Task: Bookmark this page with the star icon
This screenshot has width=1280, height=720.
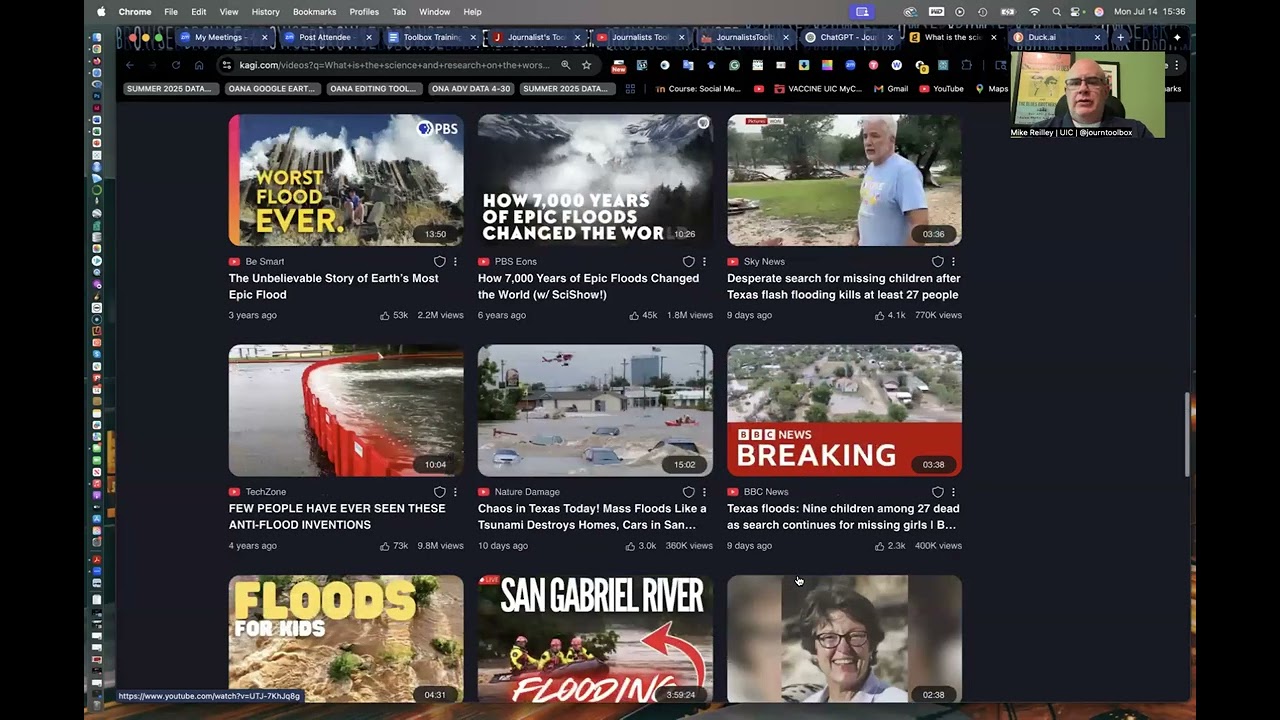Action: click(x=586, y=65)
